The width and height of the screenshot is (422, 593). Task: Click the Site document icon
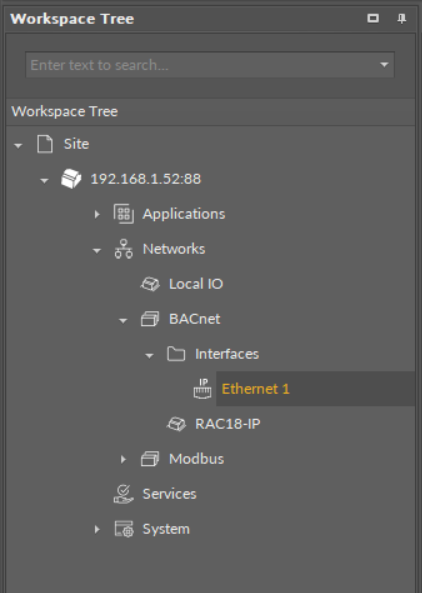tap(45, 144)
